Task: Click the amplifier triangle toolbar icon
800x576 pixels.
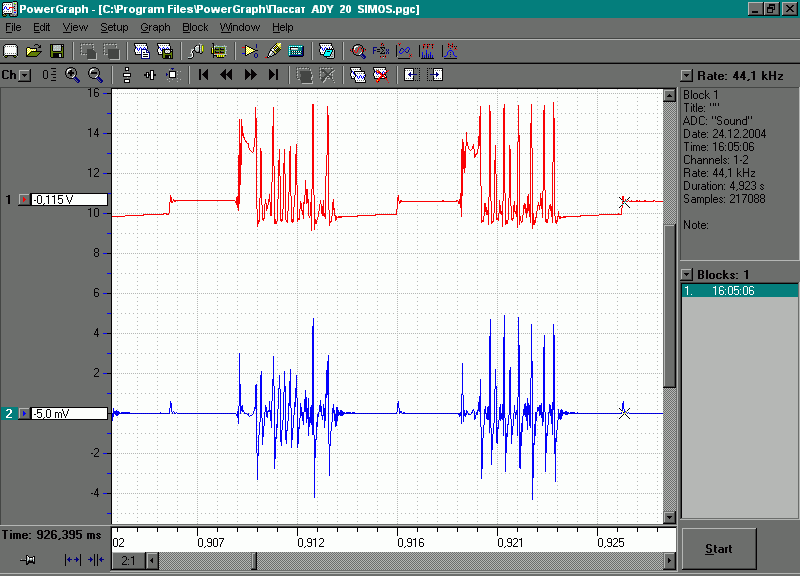Action: pyautogui.click(x=250, y=51)
